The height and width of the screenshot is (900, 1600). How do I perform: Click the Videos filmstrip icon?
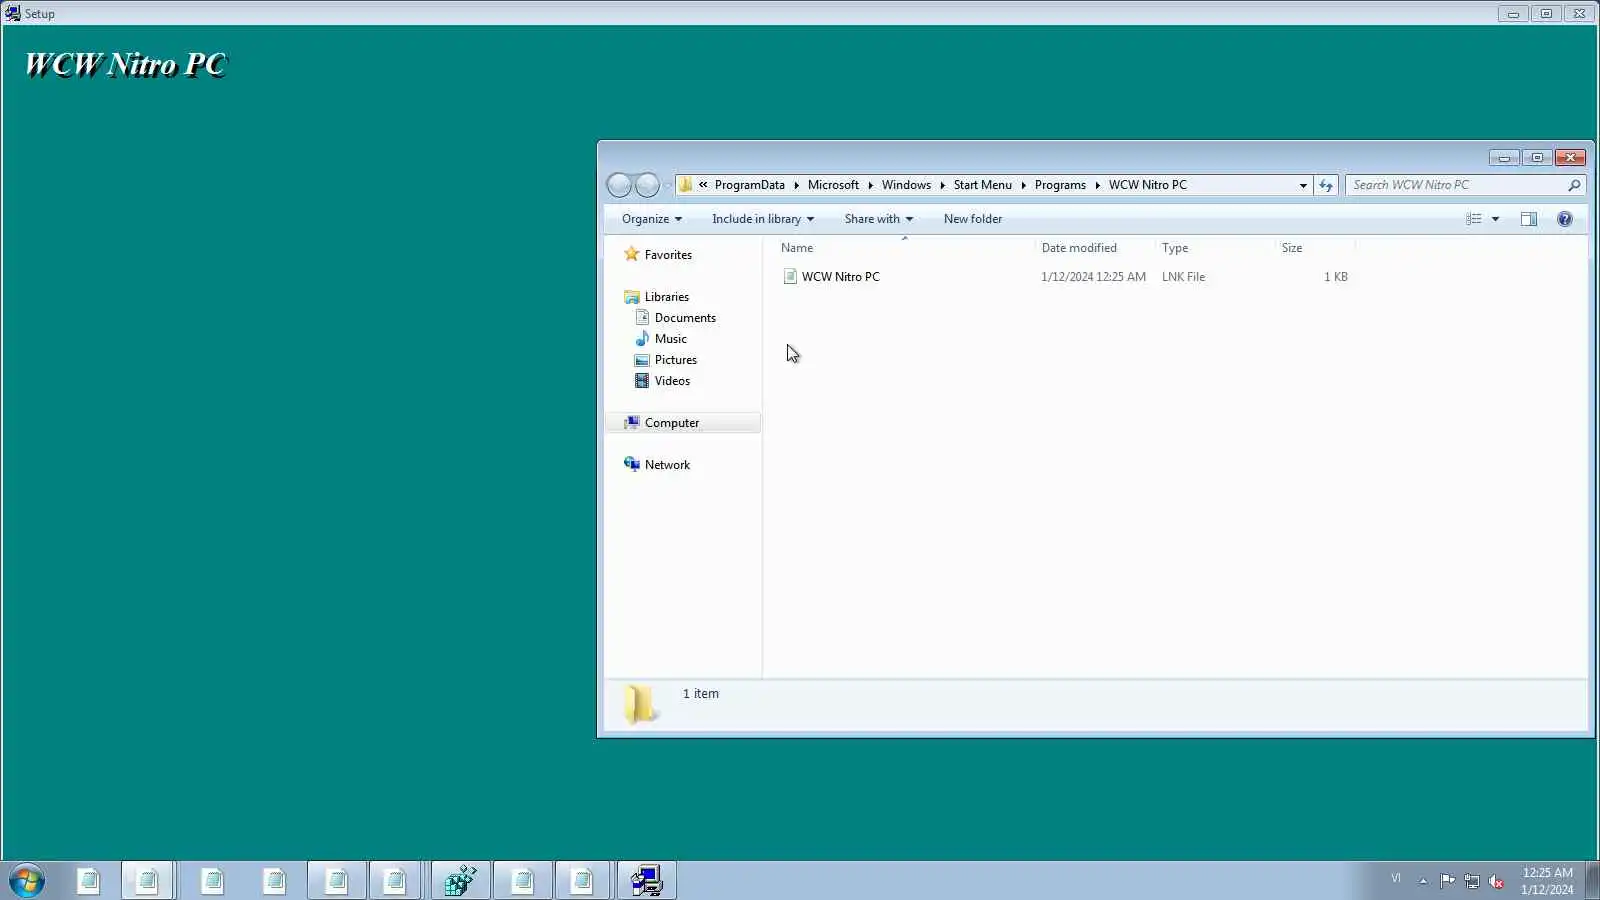click(x=642, y=381)
